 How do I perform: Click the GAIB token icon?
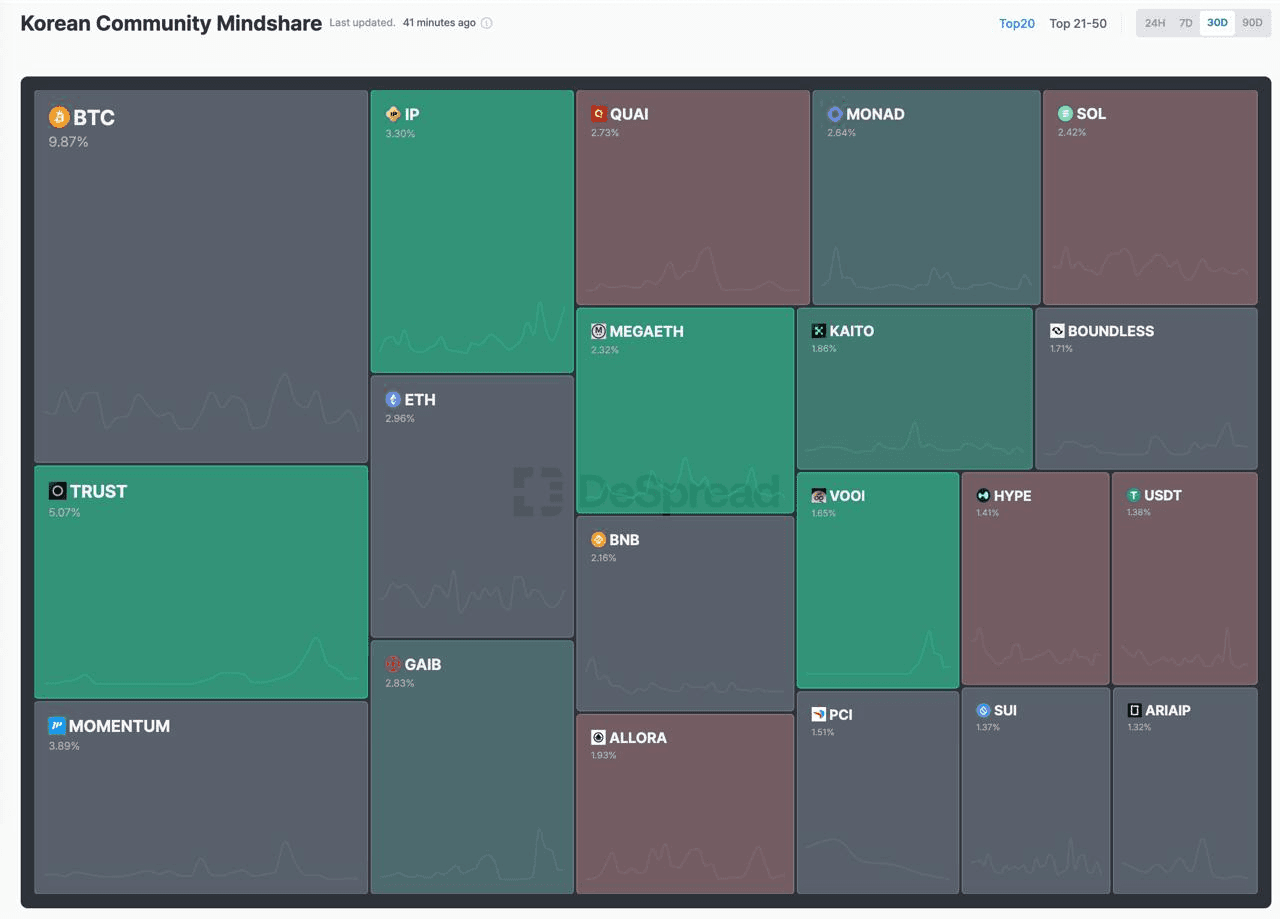(393, 664)
